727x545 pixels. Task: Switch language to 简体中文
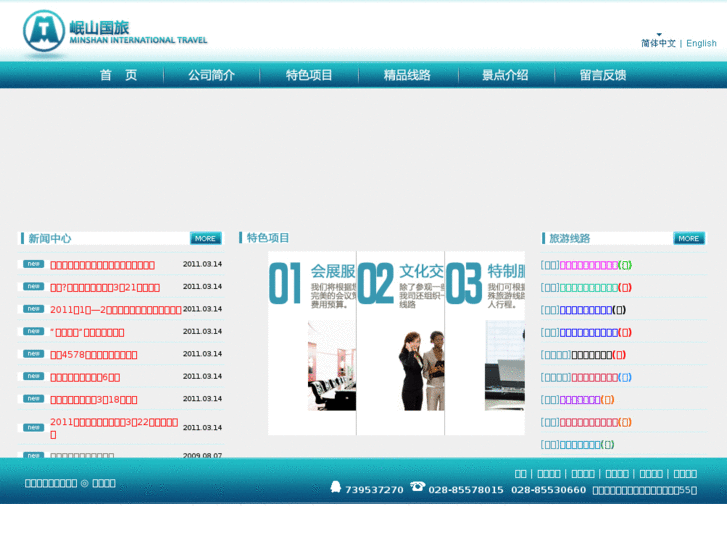click(x=658, y=43)
